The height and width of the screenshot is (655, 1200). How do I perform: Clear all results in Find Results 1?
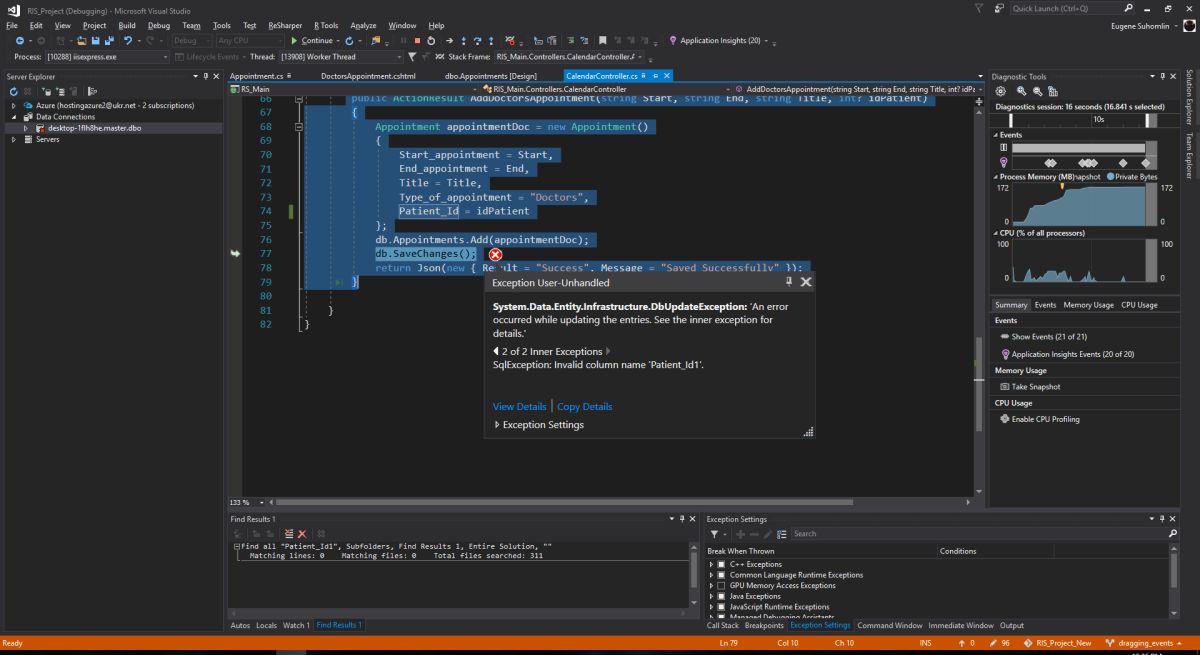[x=301, y=534]
